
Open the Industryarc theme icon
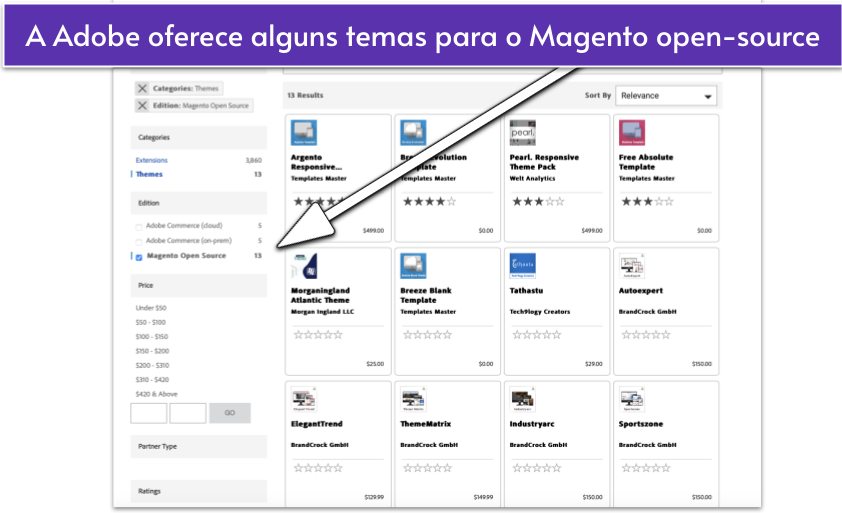(522, 399)
